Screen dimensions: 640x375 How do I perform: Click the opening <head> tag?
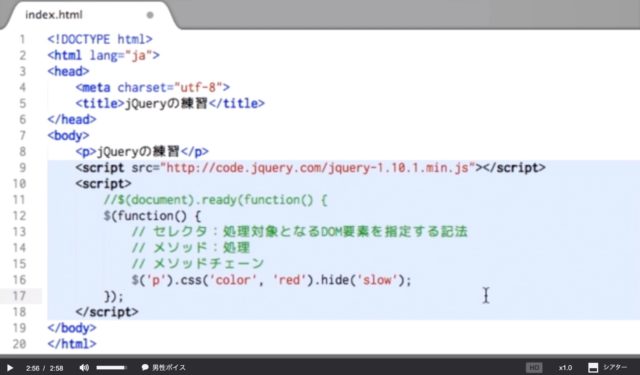coord(68,71)
